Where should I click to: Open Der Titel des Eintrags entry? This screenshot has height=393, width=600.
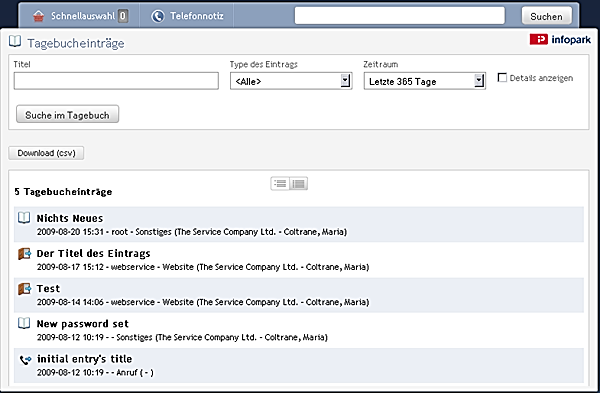pyautogui.click(x=93, y=253)
